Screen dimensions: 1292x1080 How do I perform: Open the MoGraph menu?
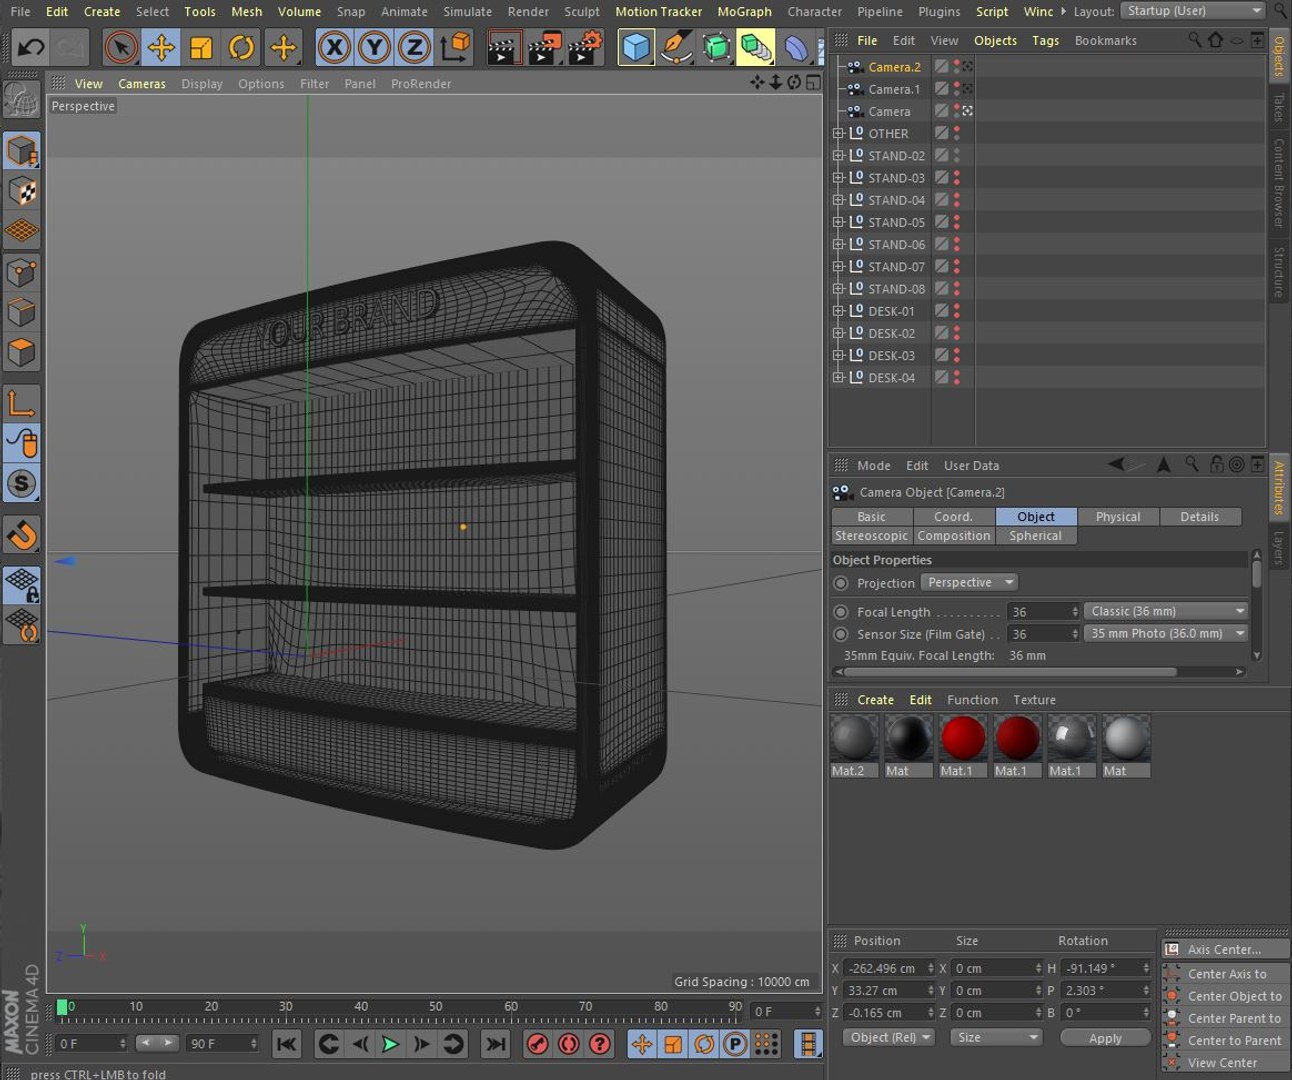click(744, 11)
